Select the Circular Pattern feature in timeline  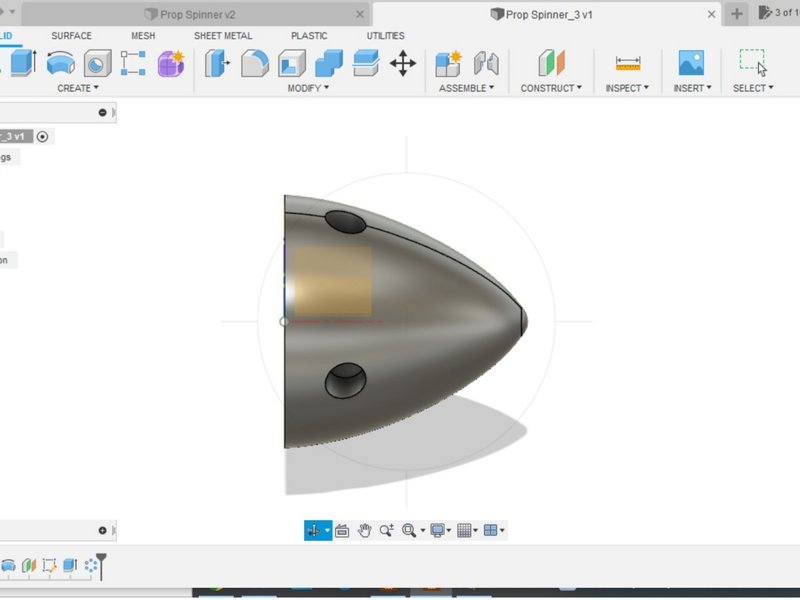pyautogui.click(x=91, y=565)
